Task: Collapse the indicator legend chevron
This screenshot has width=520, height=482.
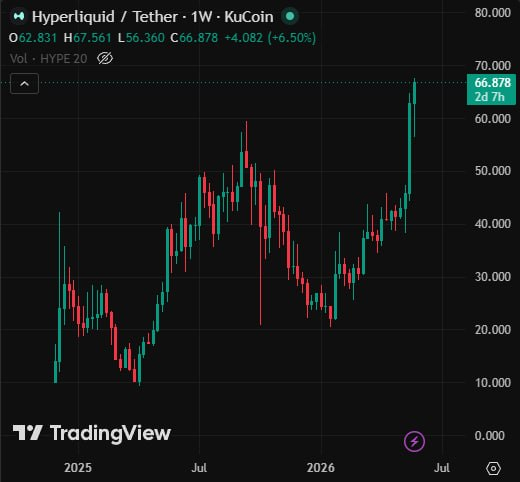Action: click(x=24, y=84)
